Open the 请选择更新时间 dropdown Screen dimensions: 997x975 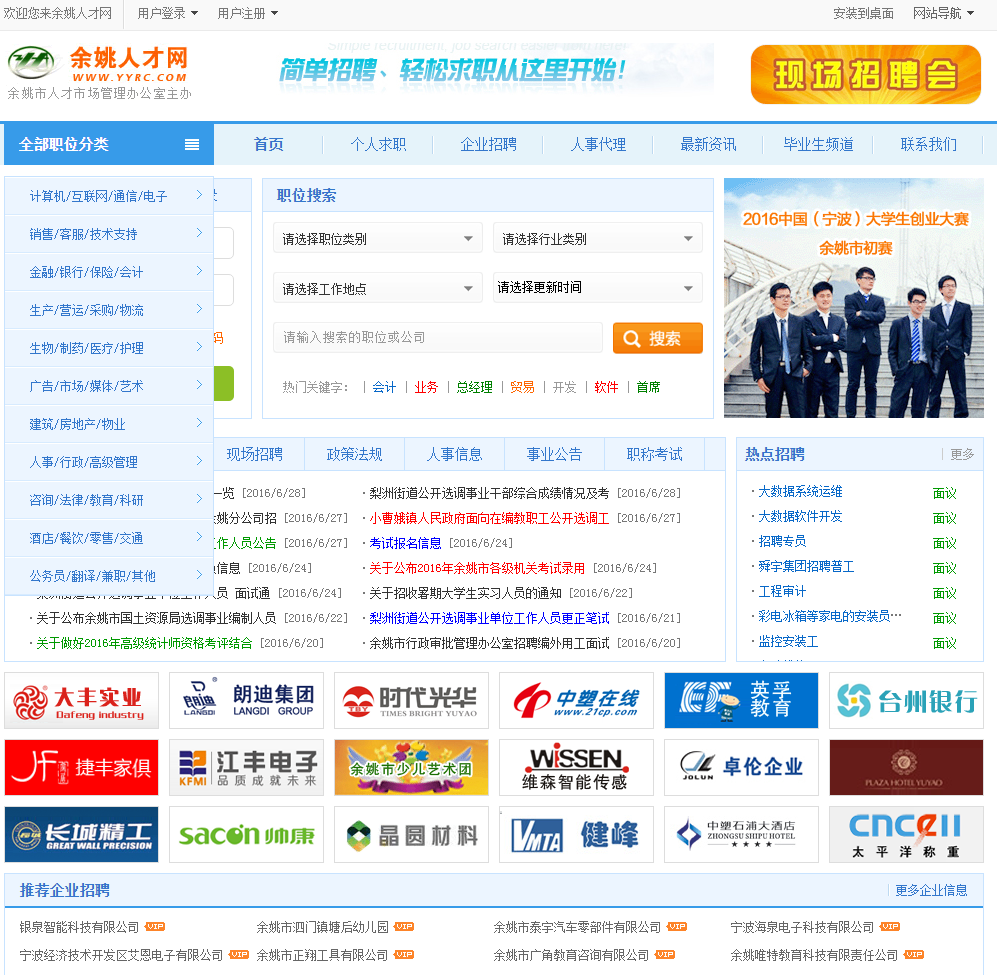pos(598,287)
